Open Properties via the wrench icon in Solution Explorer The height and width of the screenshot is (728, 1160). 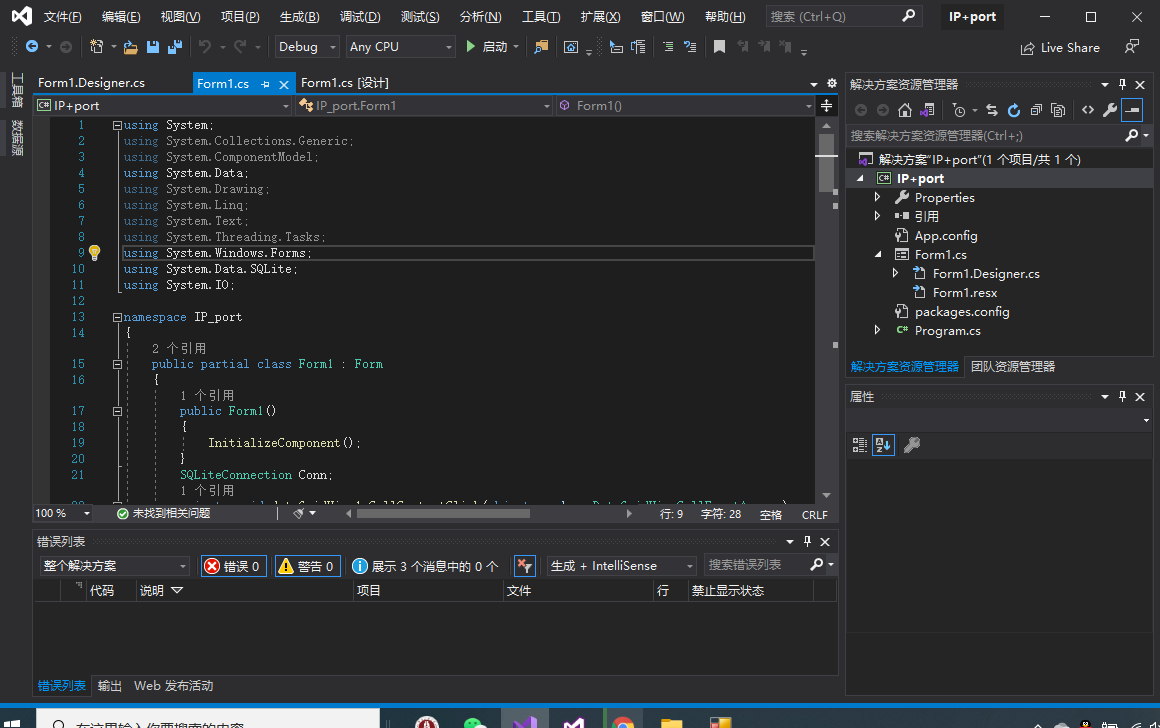pos(1110,110)
